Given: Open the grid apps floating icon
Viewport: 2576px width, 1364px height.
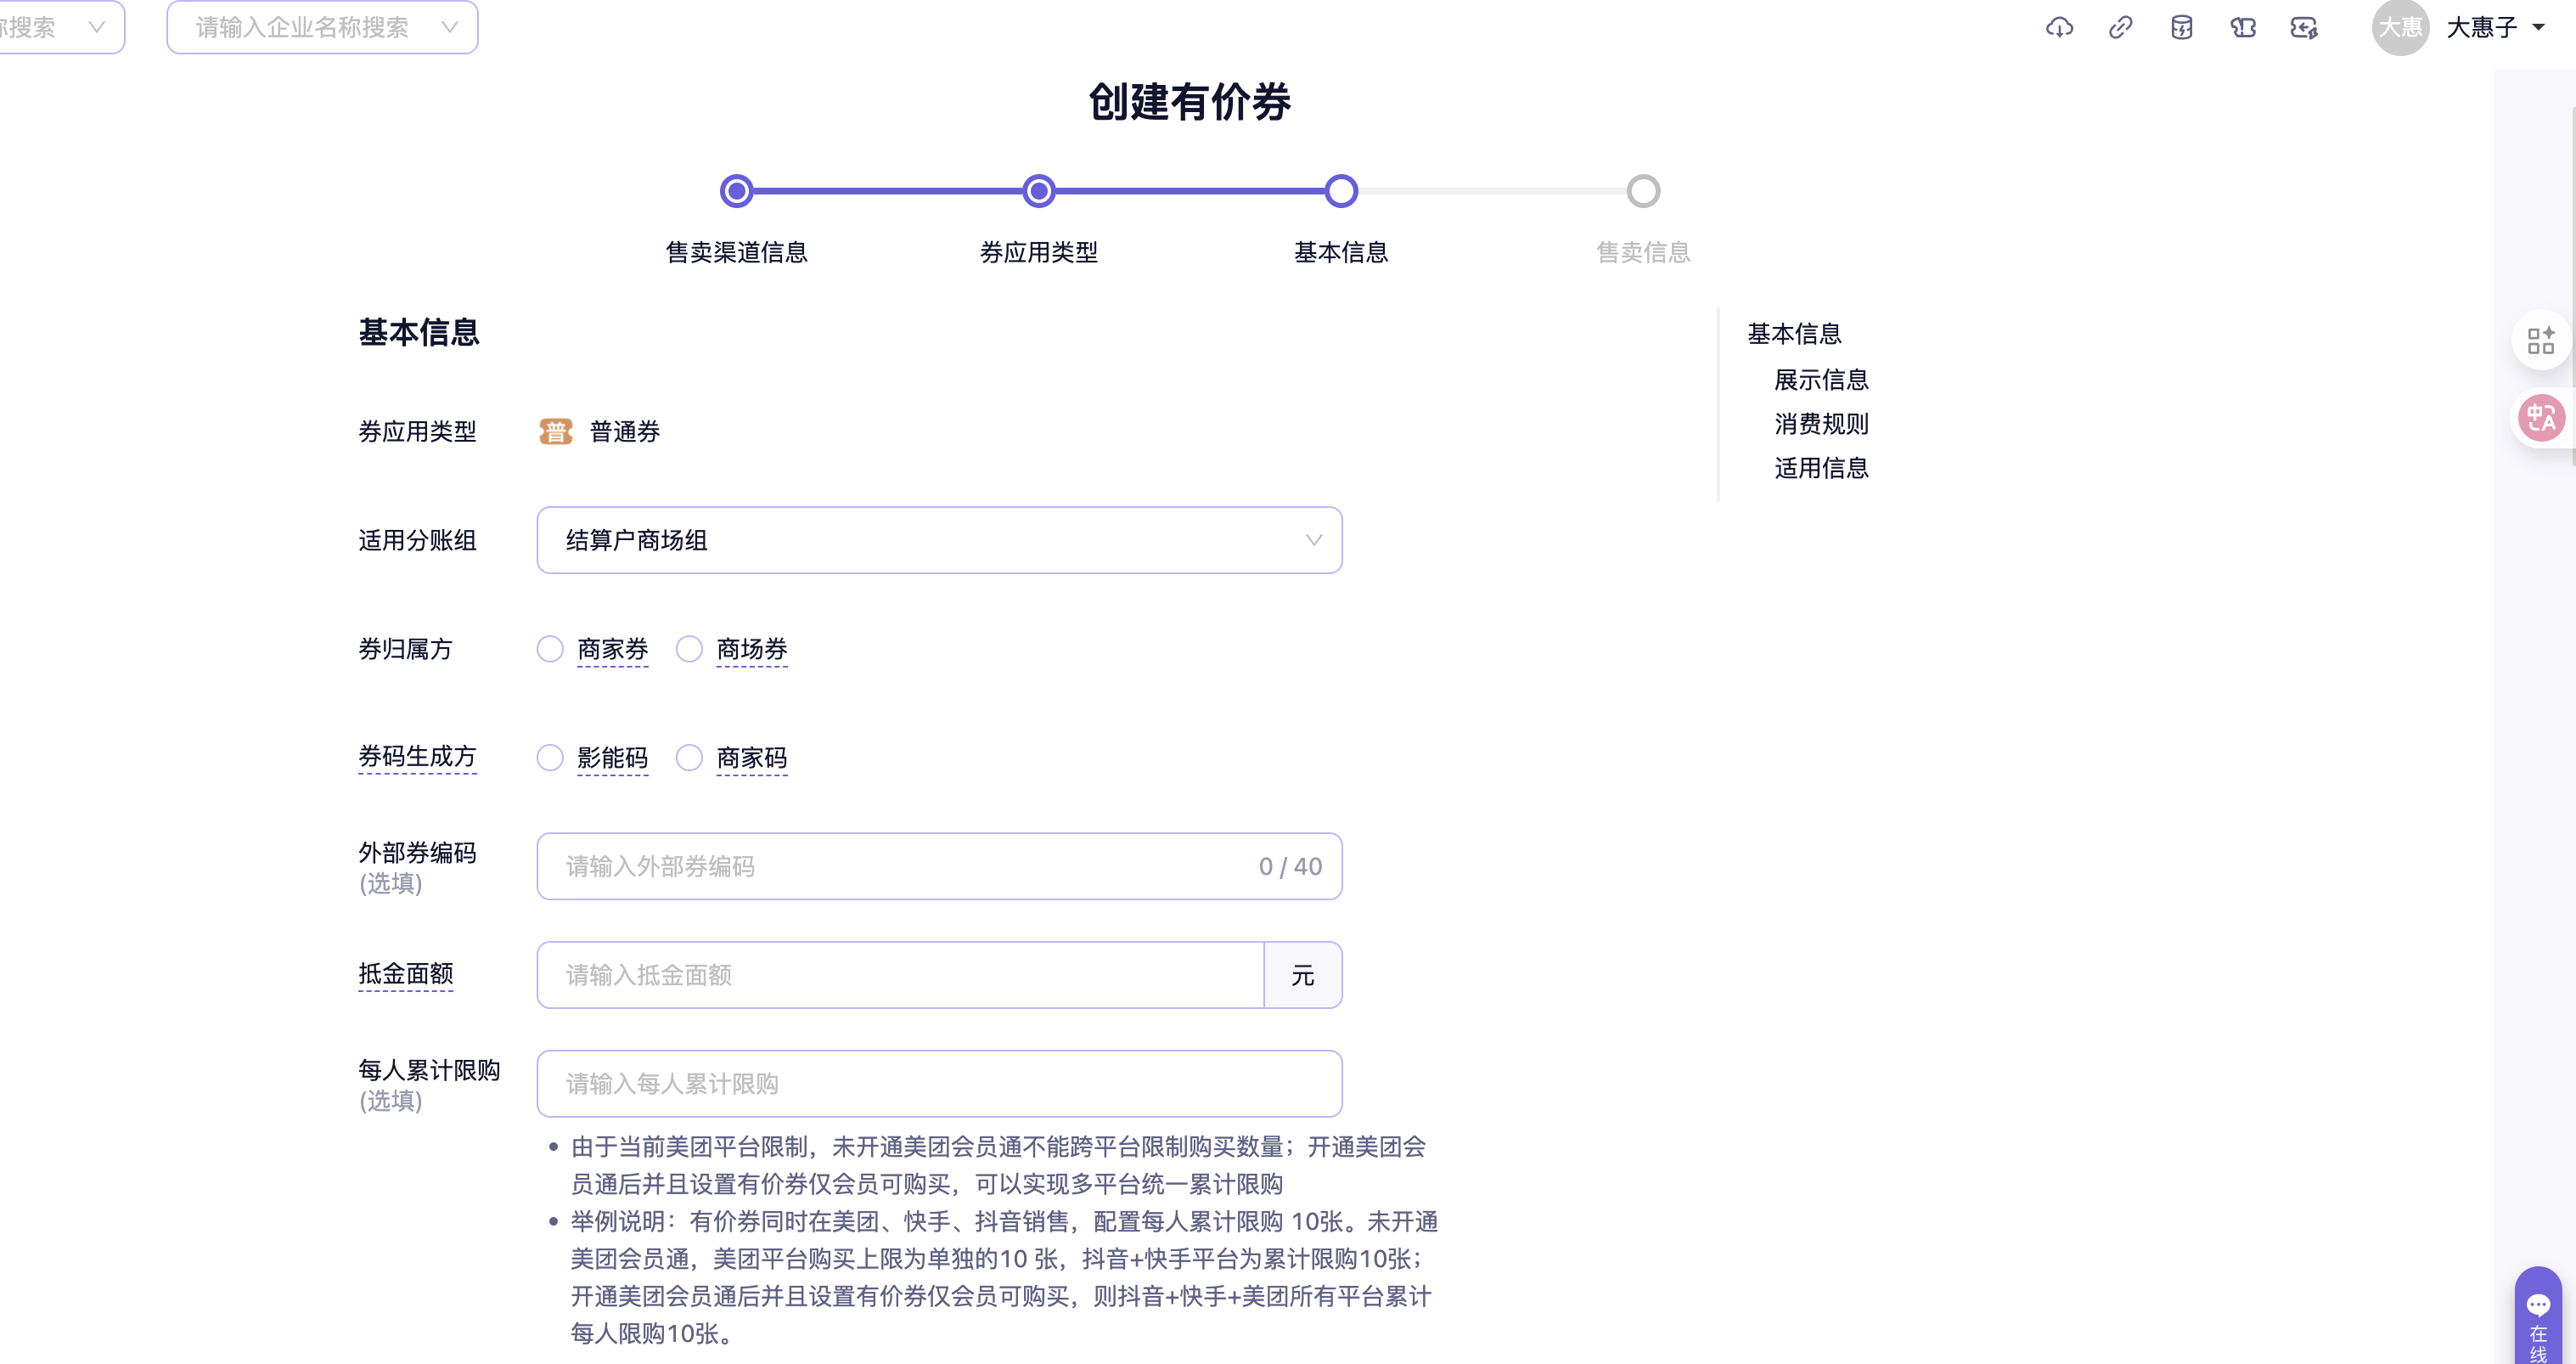Looking at the screenshot, I should click(x=2540, y=341).
